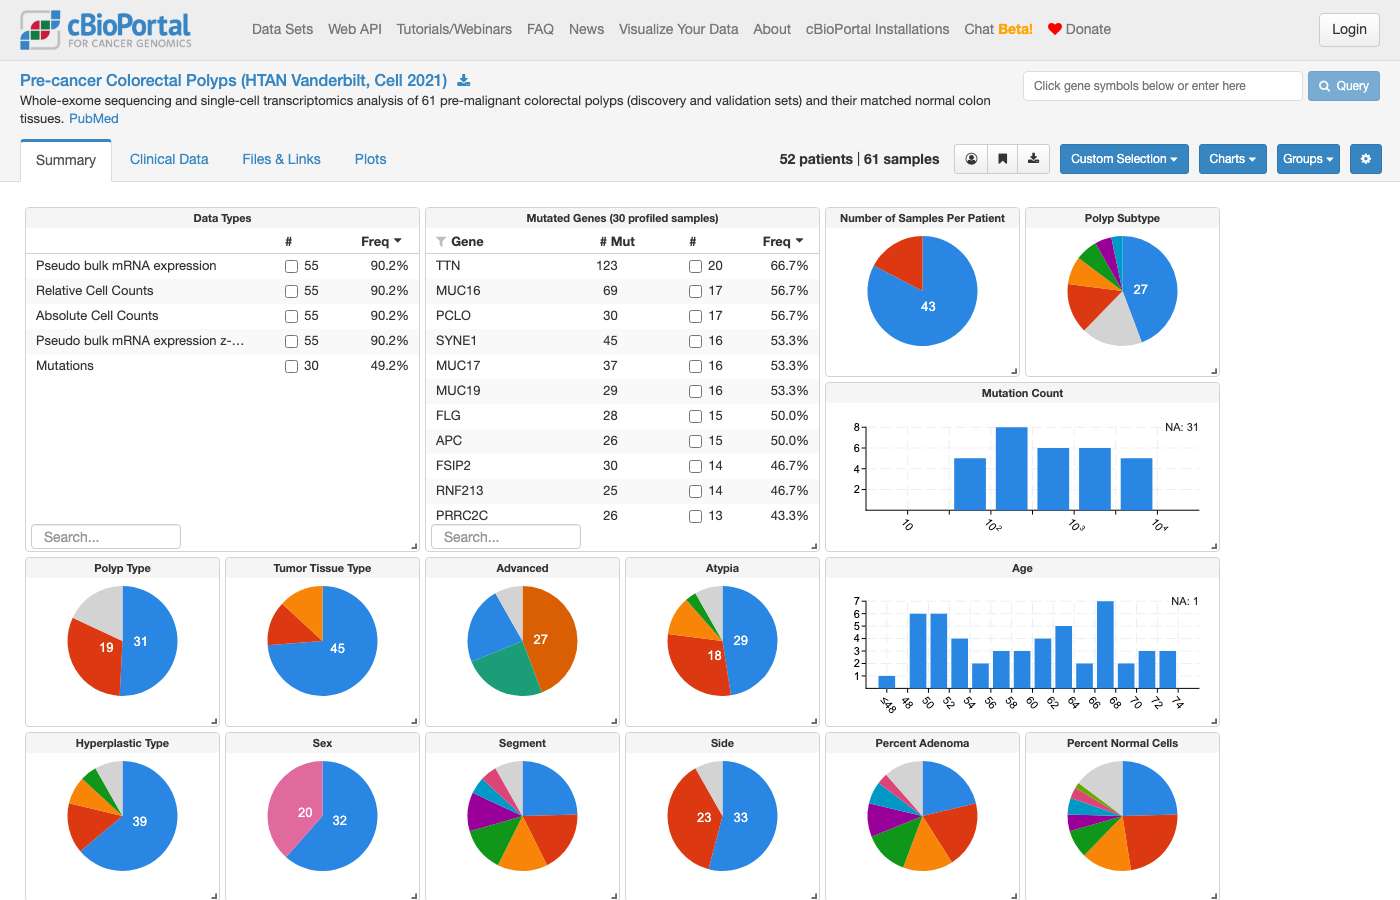
Task: Click the view selected cases user icon
Action: (x=971, y=159)
